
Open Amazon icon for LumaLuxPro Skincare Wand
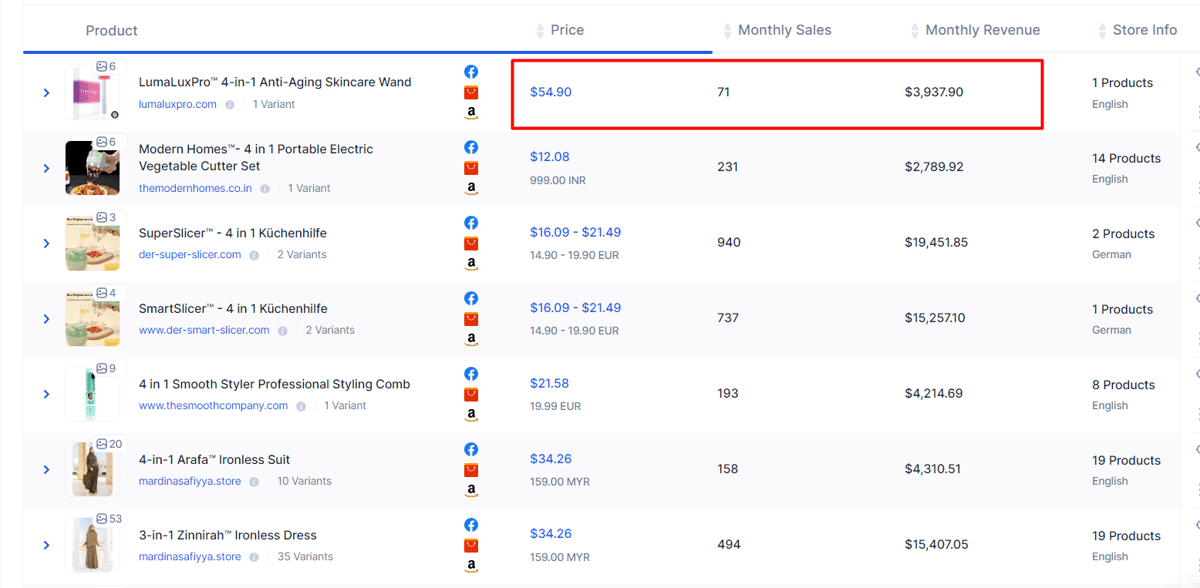(471, 113)
